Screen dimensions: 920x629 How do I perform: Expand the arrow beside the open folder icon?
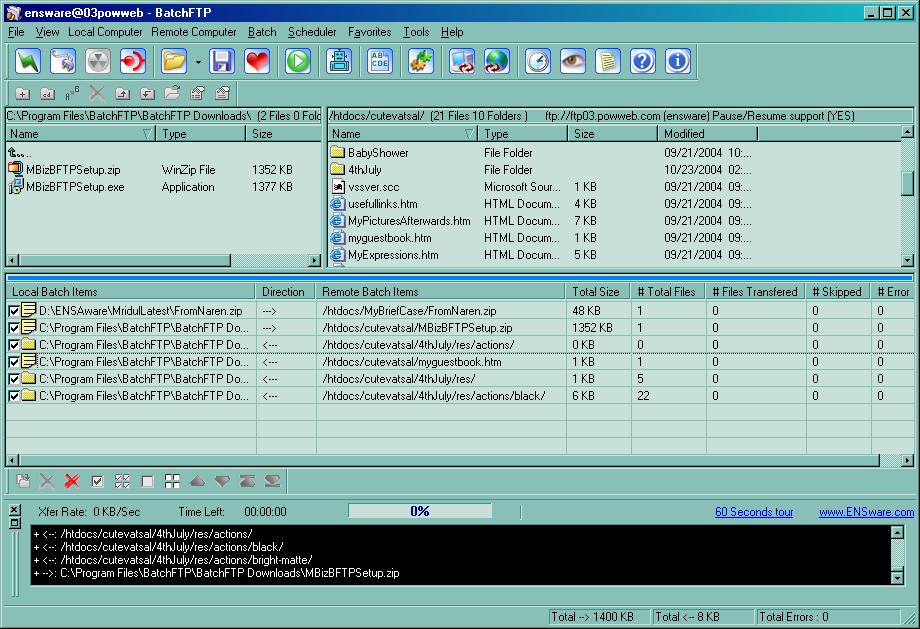(198, 62)
